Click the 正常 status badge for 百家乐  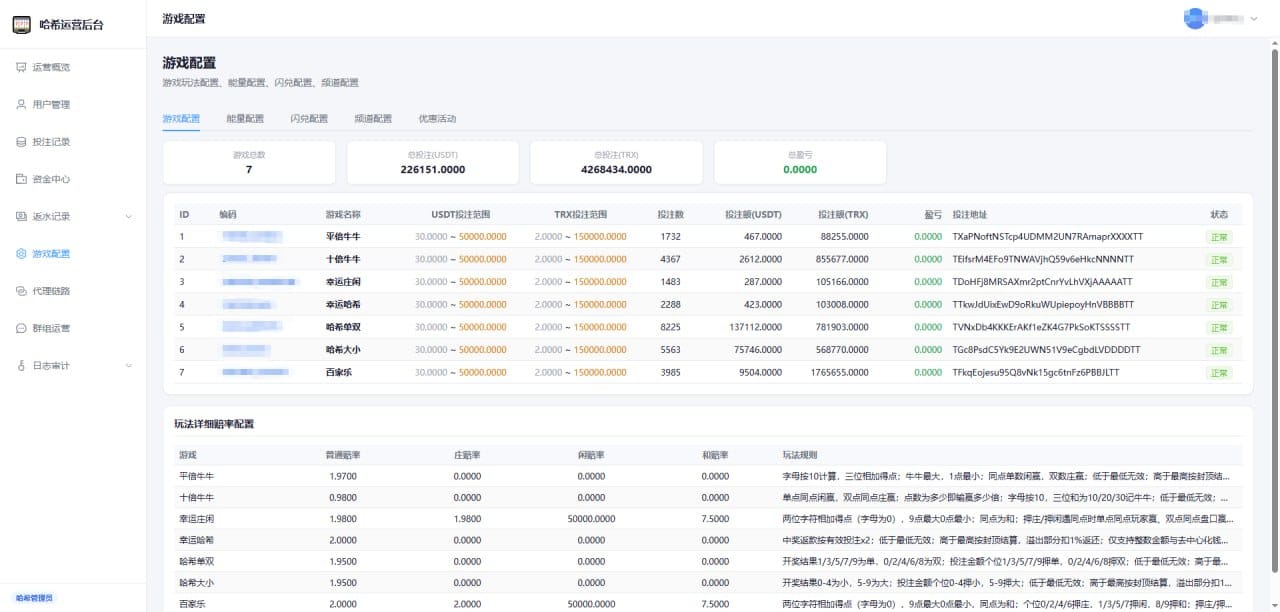(1219, 373)
